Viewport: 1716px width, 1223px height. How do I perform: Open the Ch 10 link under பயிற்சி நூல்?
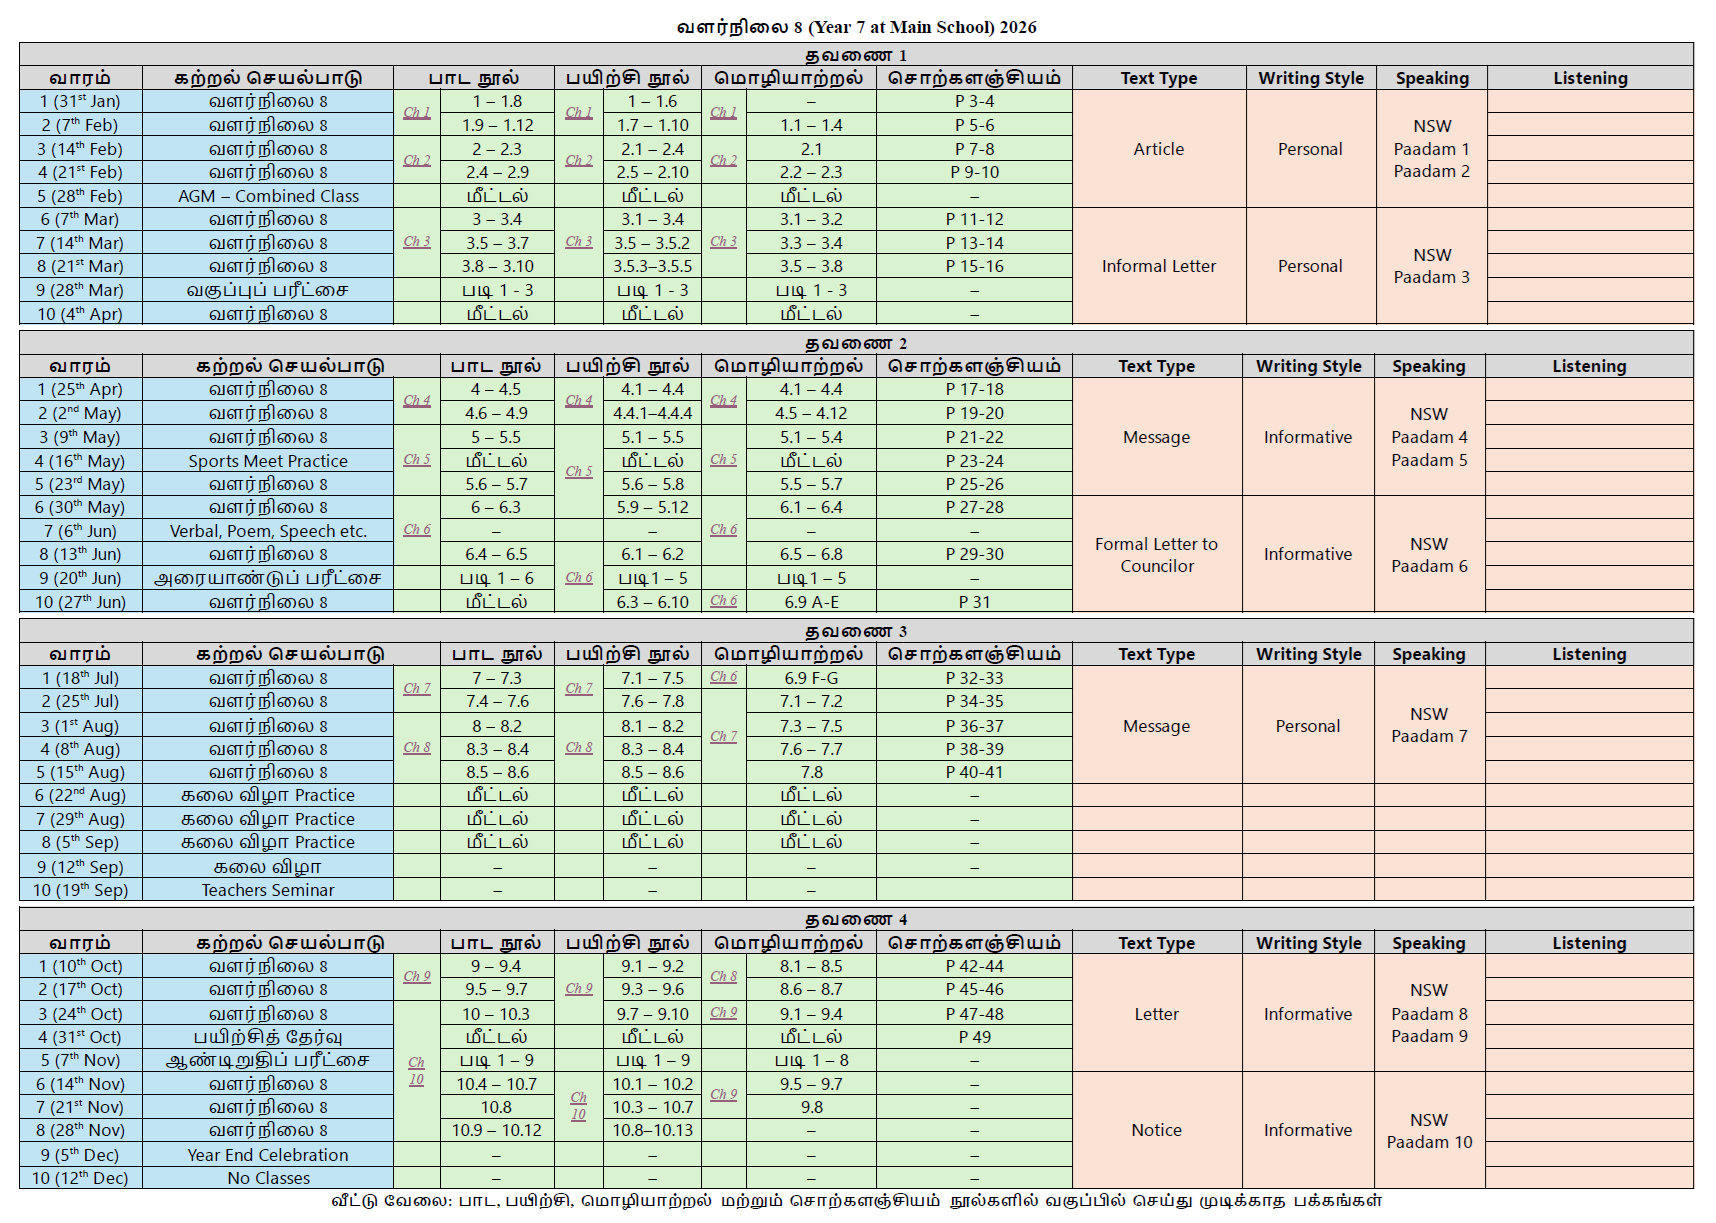point(578,1106)
